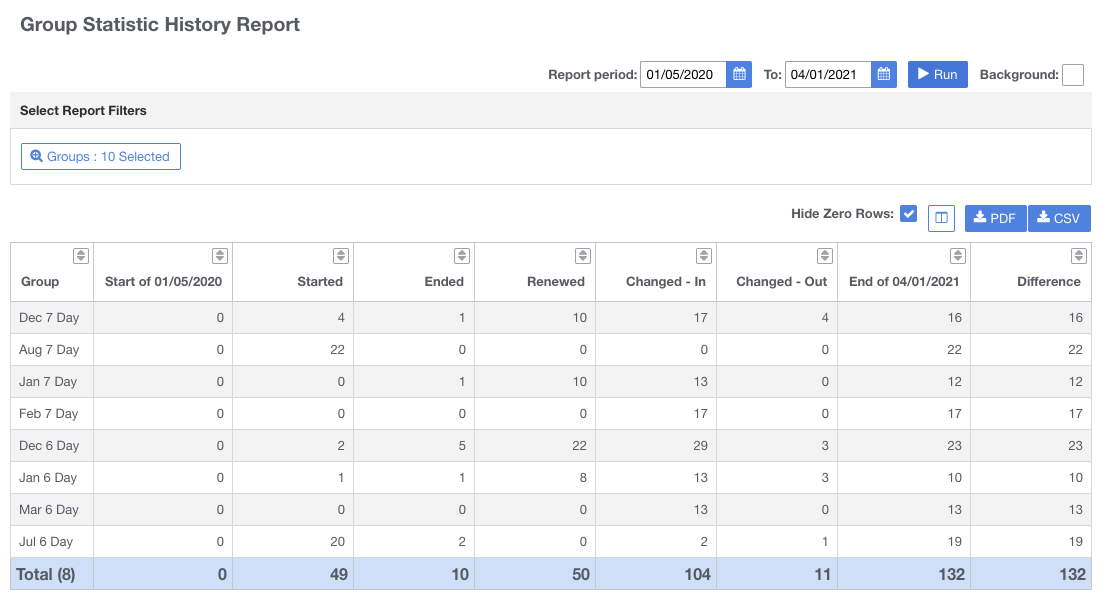Image resolution: width=1106 pixels, height=608 pixels.
Task: Select the Jan 6 Day row label
Action: (x=48, y=478)
